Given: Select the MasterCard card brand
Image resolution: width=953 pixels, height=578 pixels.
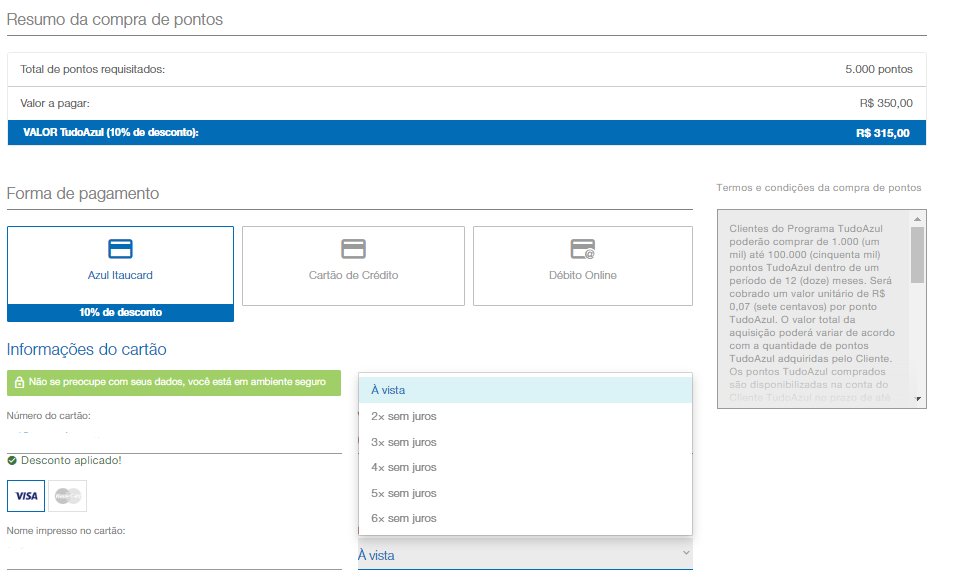Looking at the screenshot, I should 67,496.
